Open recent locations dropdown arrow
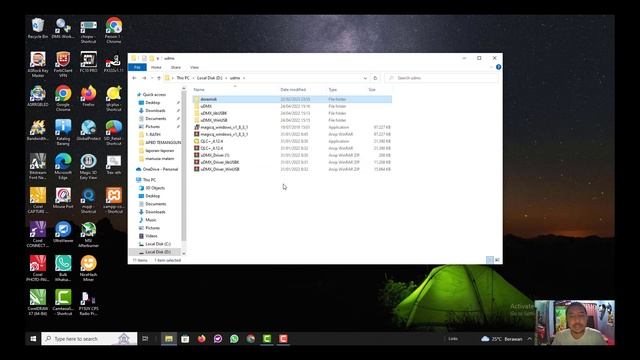This screenshot has width=640, height=360. point(152,78)
